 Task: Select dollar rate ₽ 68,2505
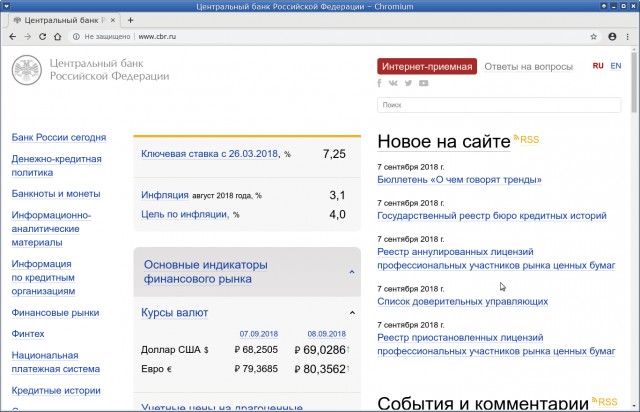[256, 350]
